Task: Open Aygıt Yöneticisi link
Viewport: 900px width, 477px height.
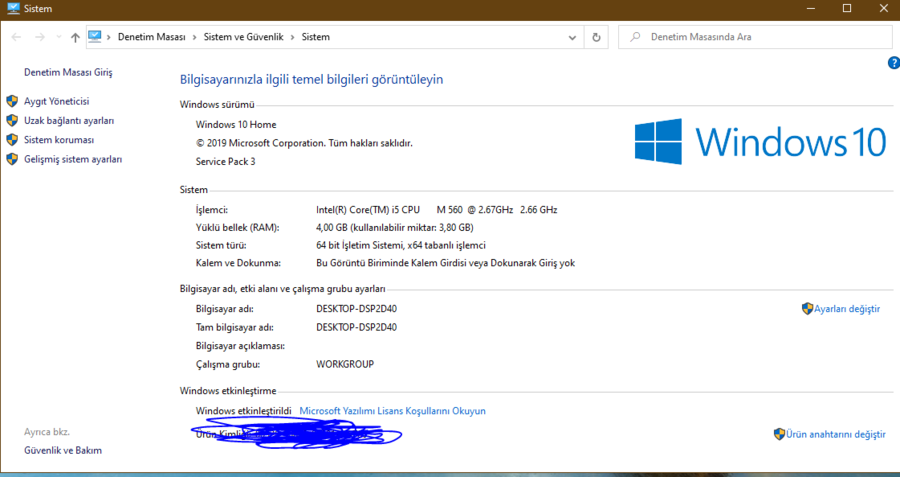Action: click(56, 101)
